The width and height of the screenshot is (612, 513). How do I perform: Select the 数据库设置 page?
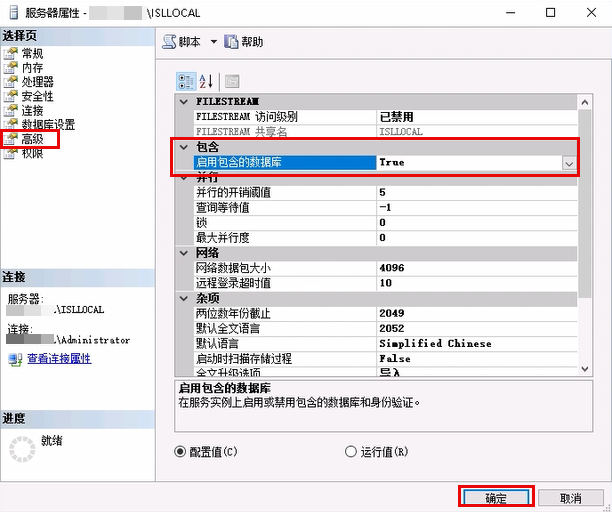tap(47, 124)
